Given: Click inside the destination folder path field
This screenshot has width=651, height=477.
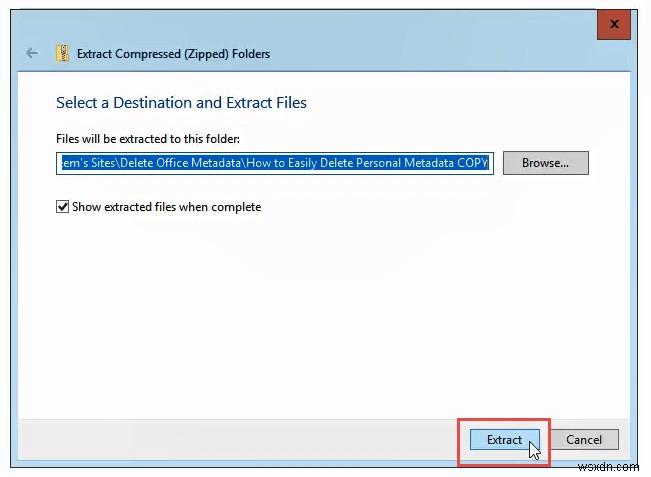Looking at the screenshot, I should tap(275, 163).
